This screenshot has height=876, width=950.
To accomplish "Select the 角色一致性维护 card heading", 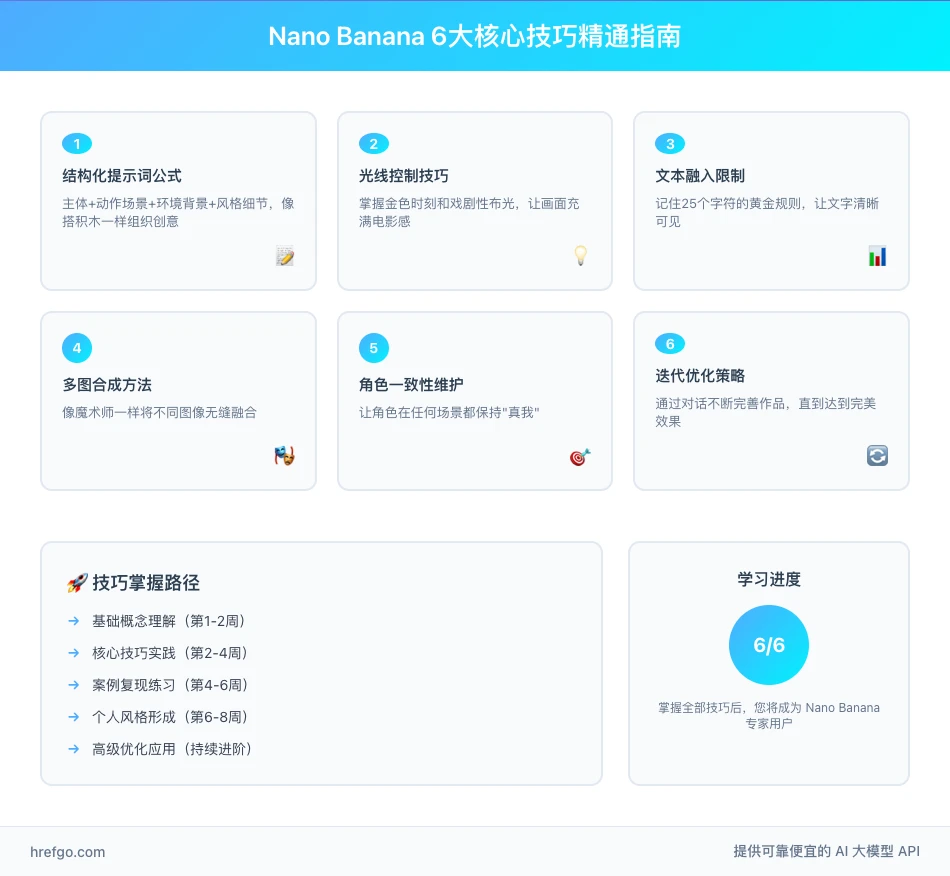I will [411, 385].
